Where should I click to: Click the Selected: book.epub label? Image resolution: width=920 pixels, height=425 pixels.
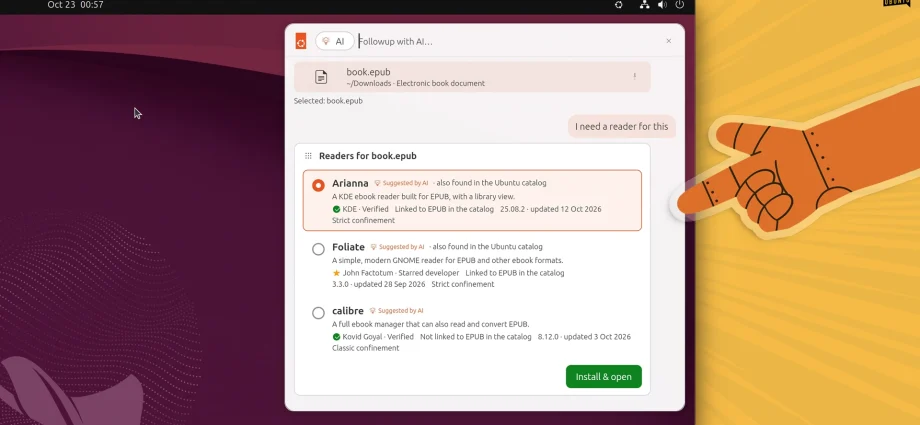click(328, 101)
